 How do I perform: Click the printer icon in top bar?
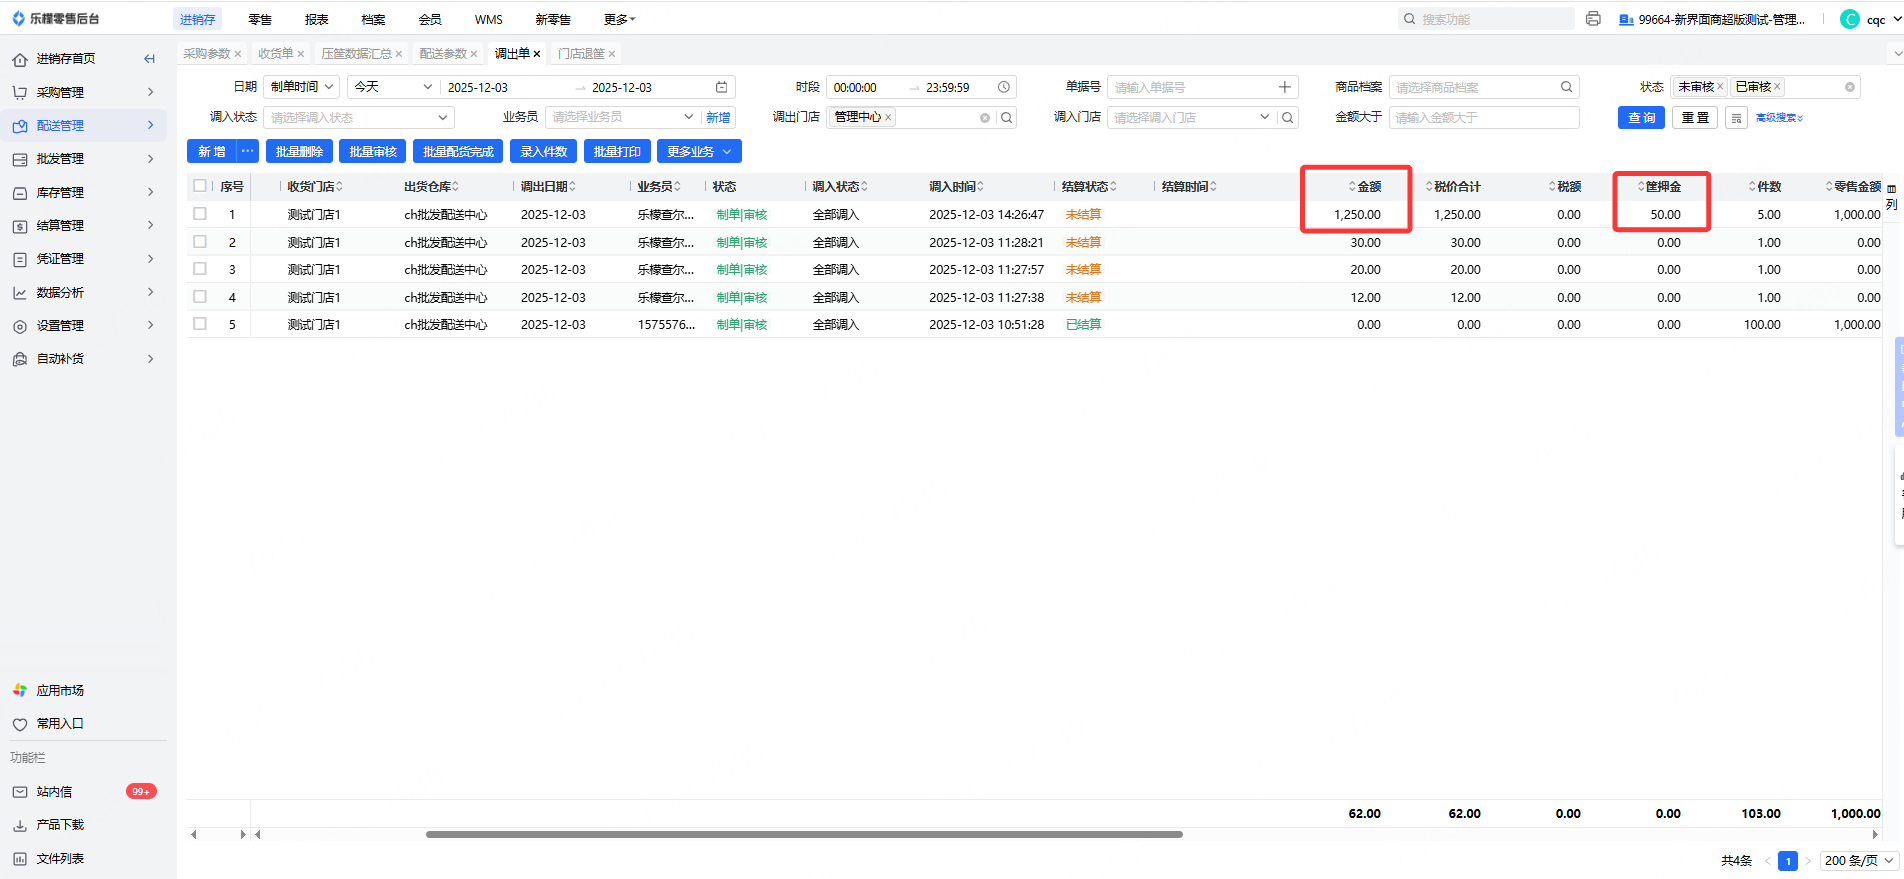click(1593, 19)
